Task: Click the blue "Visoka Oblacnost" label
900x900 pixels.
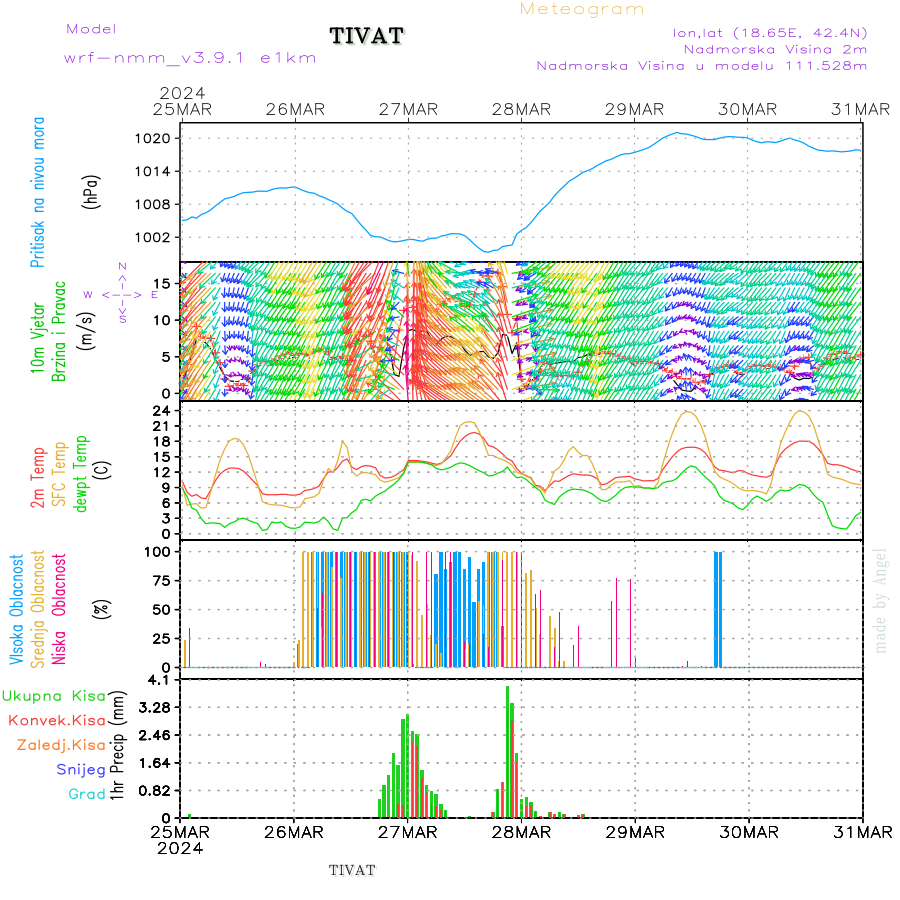Action: pyautogui.click(x=16, y=610)
